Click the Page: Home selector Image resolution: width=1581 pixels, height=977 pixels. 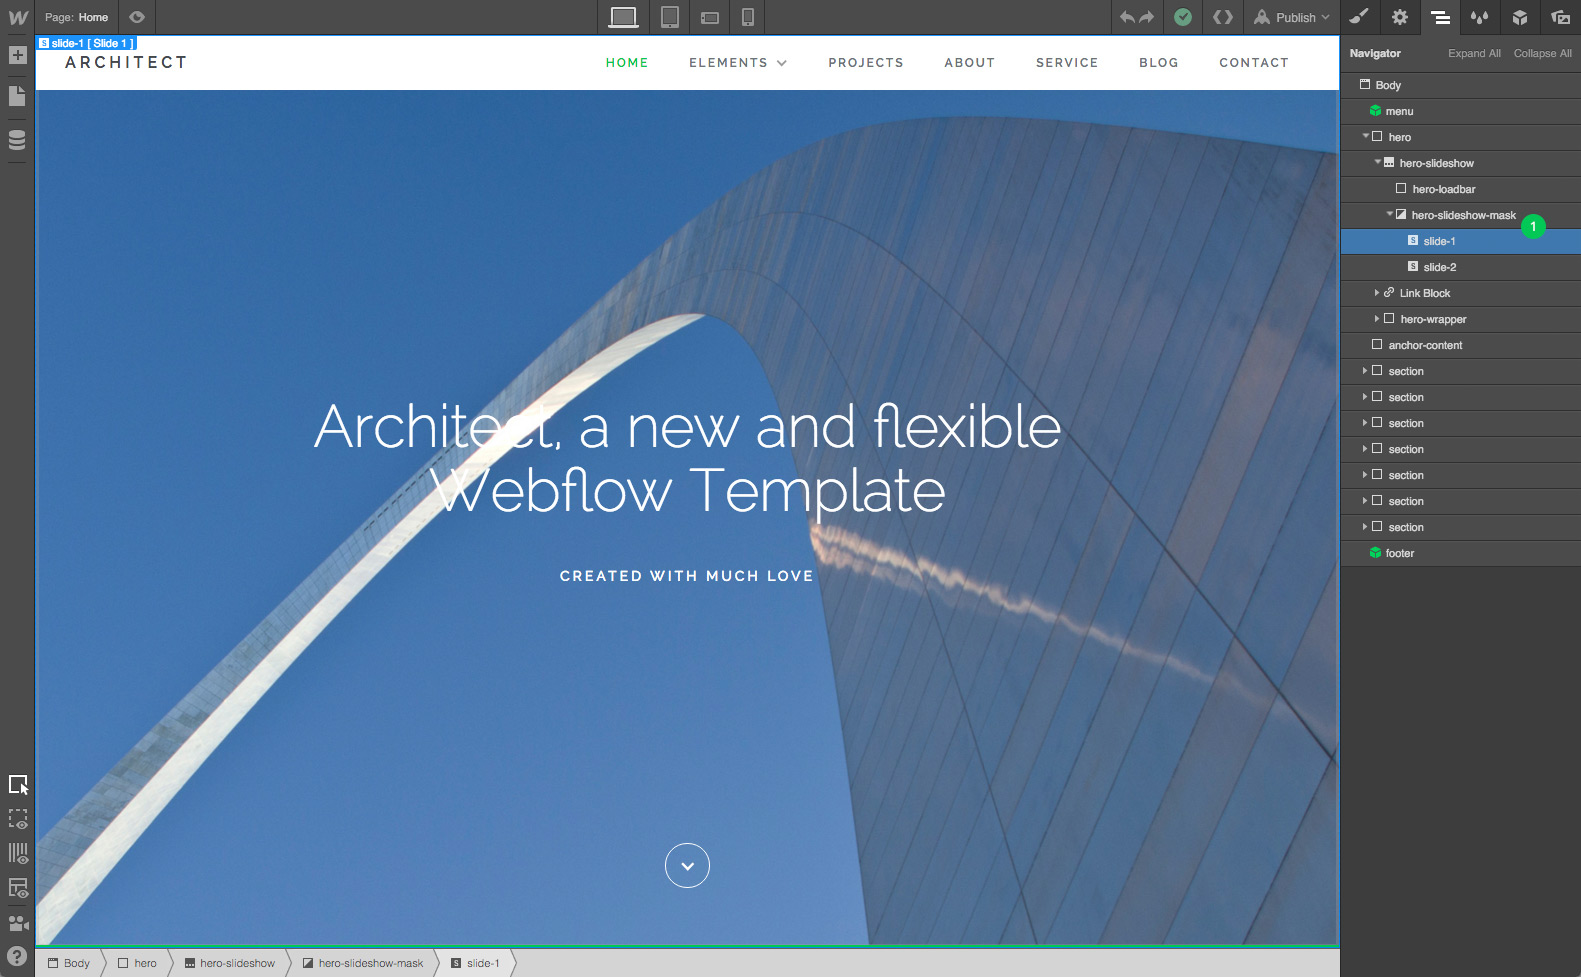(77, 17)
